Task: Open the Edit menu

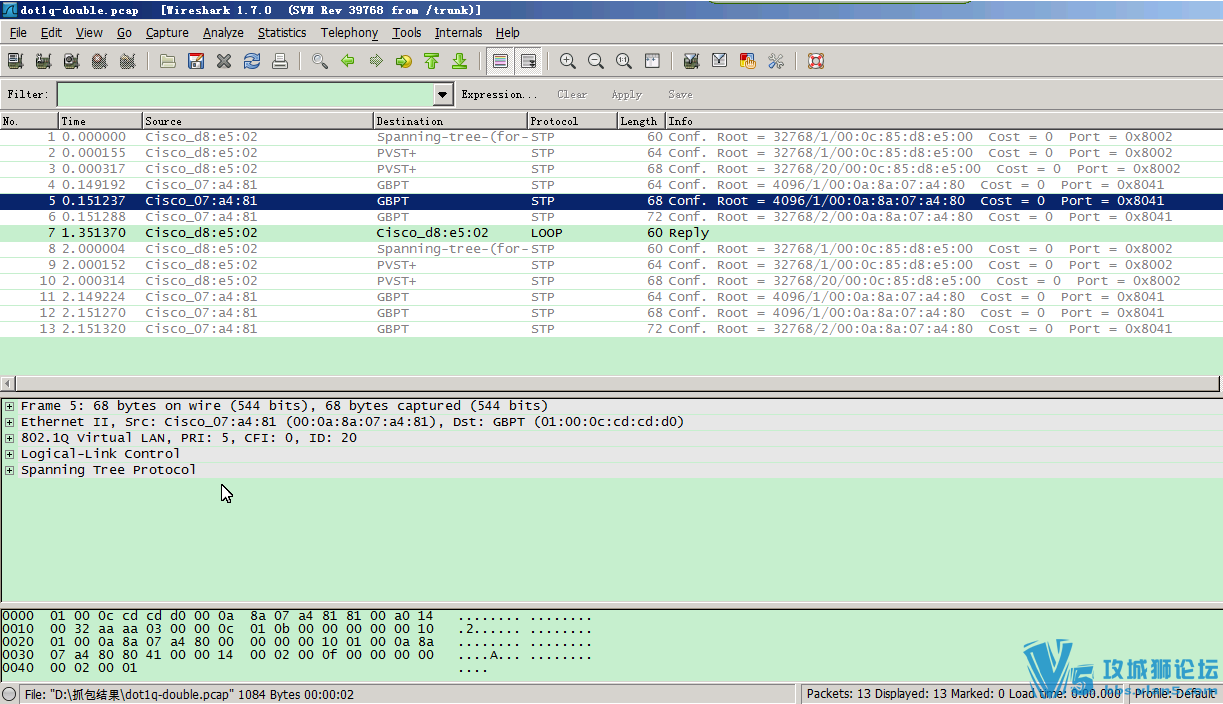Action: [x=51, y=33]
